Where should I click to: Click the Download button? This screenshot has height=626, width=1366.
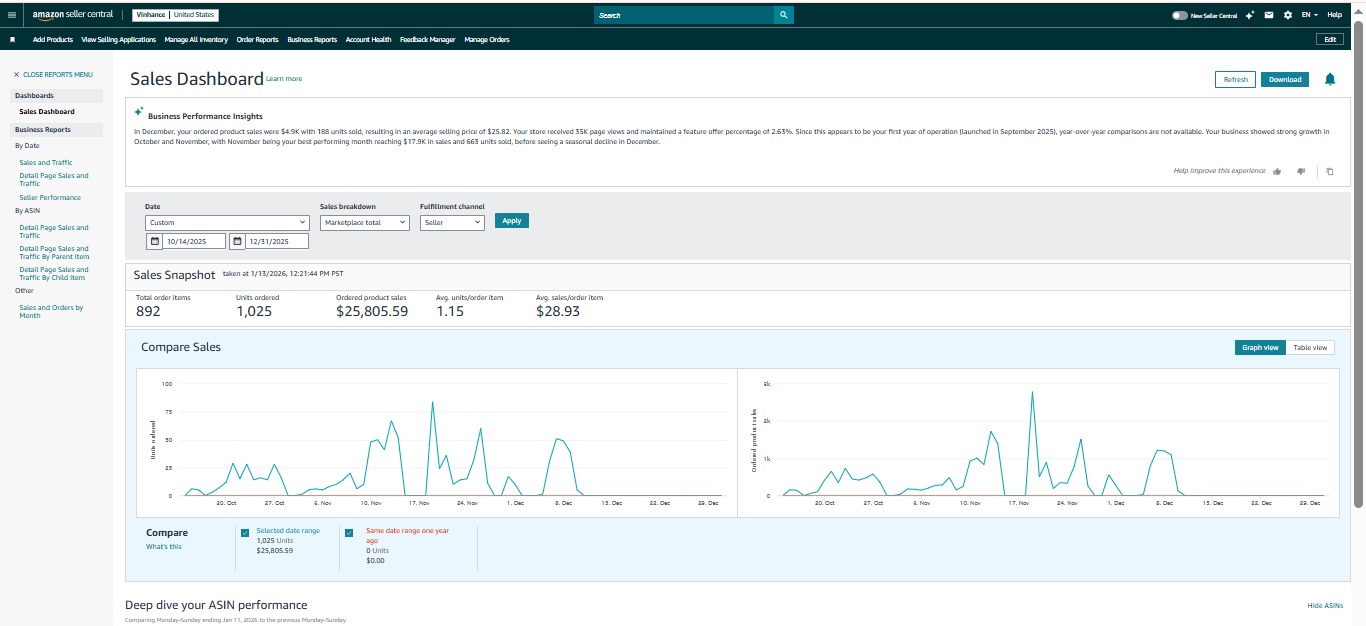(x=1284, y=79)
